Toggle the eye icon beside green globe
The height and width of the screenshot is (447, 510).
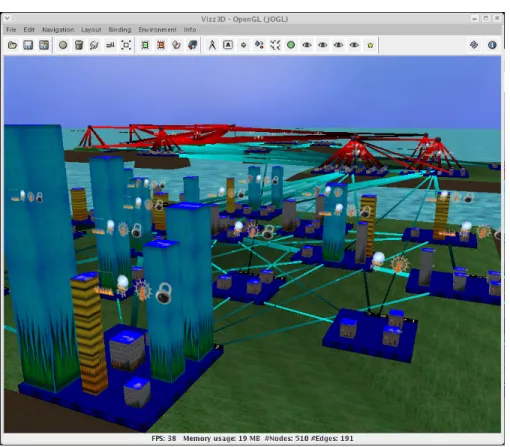coord(307,45)
